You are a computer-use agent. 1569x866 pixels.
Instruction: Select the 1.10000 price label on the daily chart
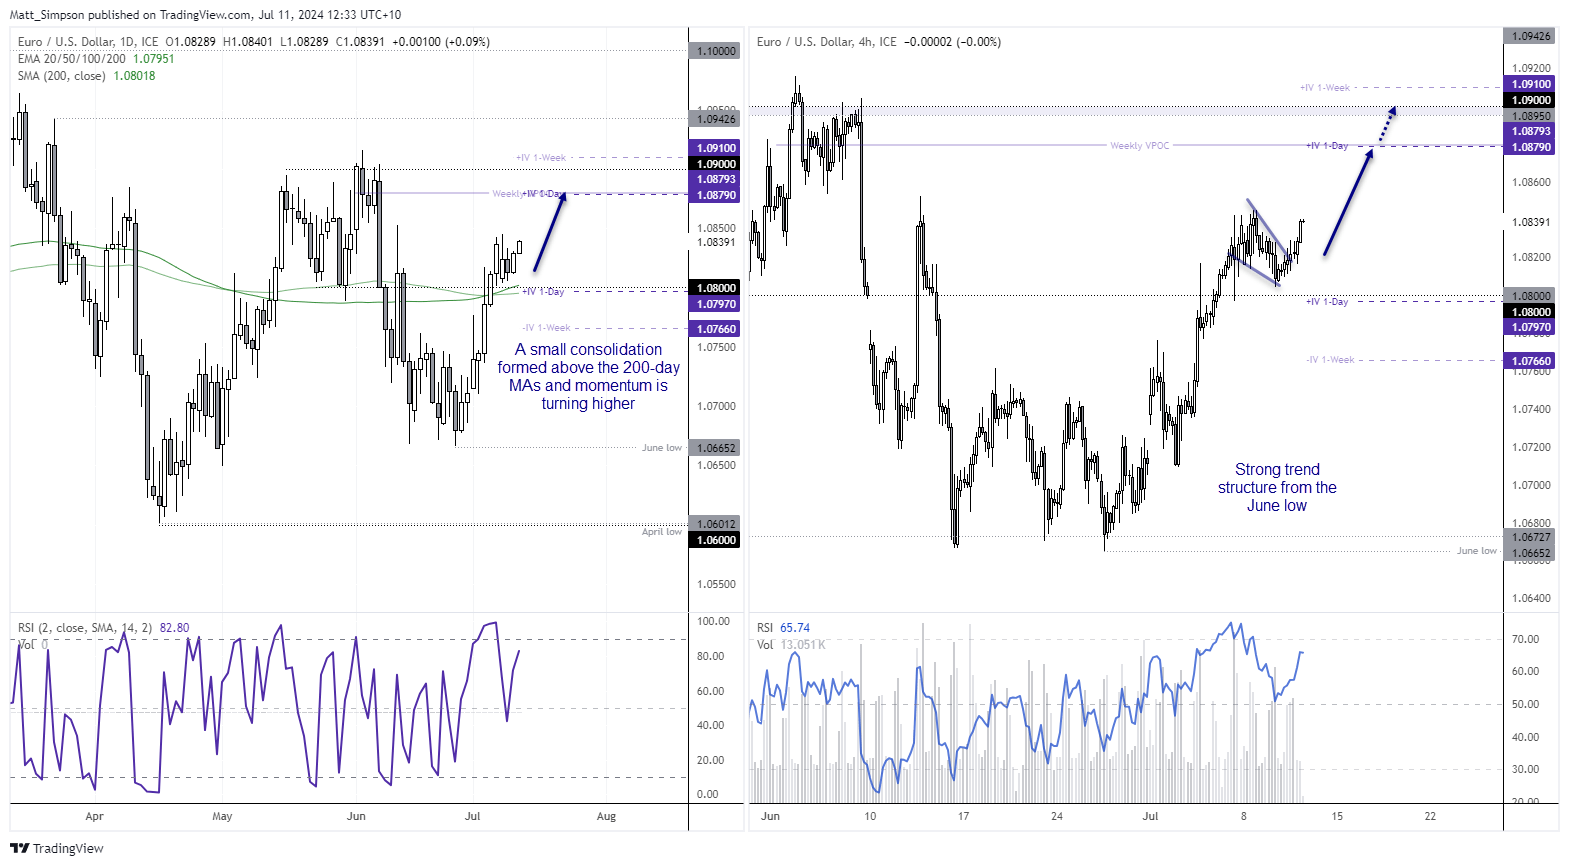point(715,51)
